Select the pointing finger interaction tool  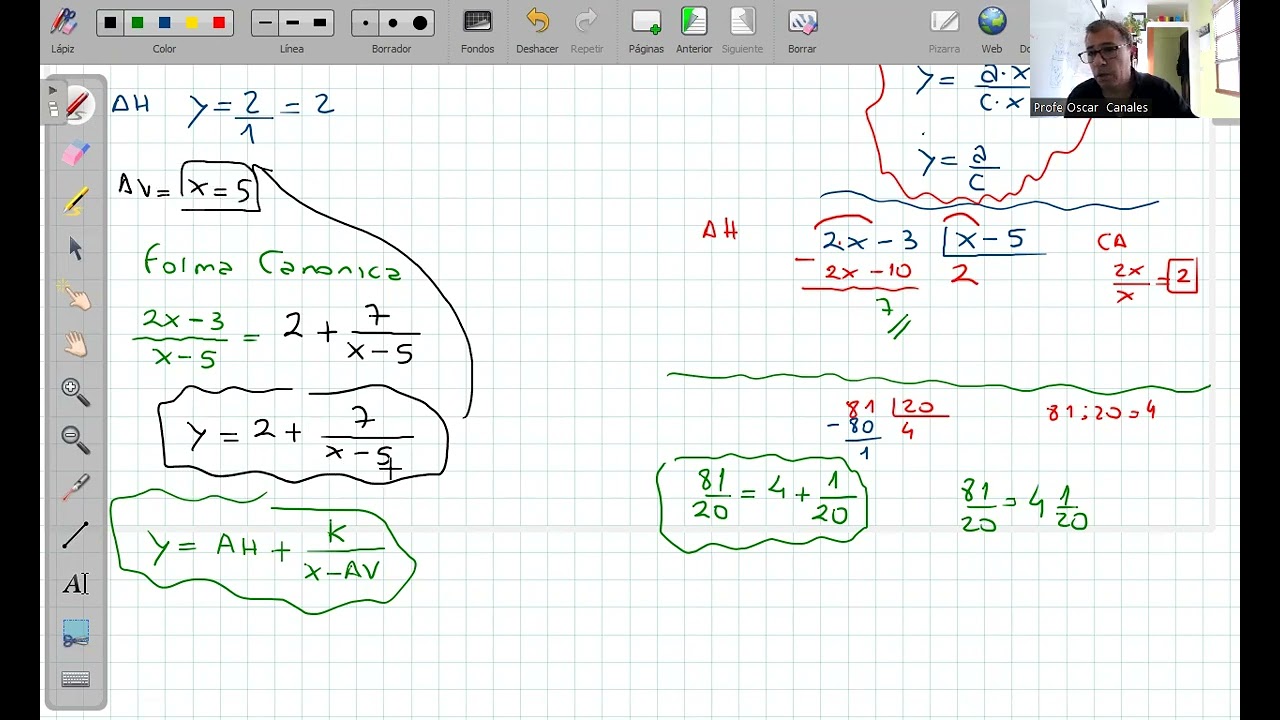click(76, 295)
